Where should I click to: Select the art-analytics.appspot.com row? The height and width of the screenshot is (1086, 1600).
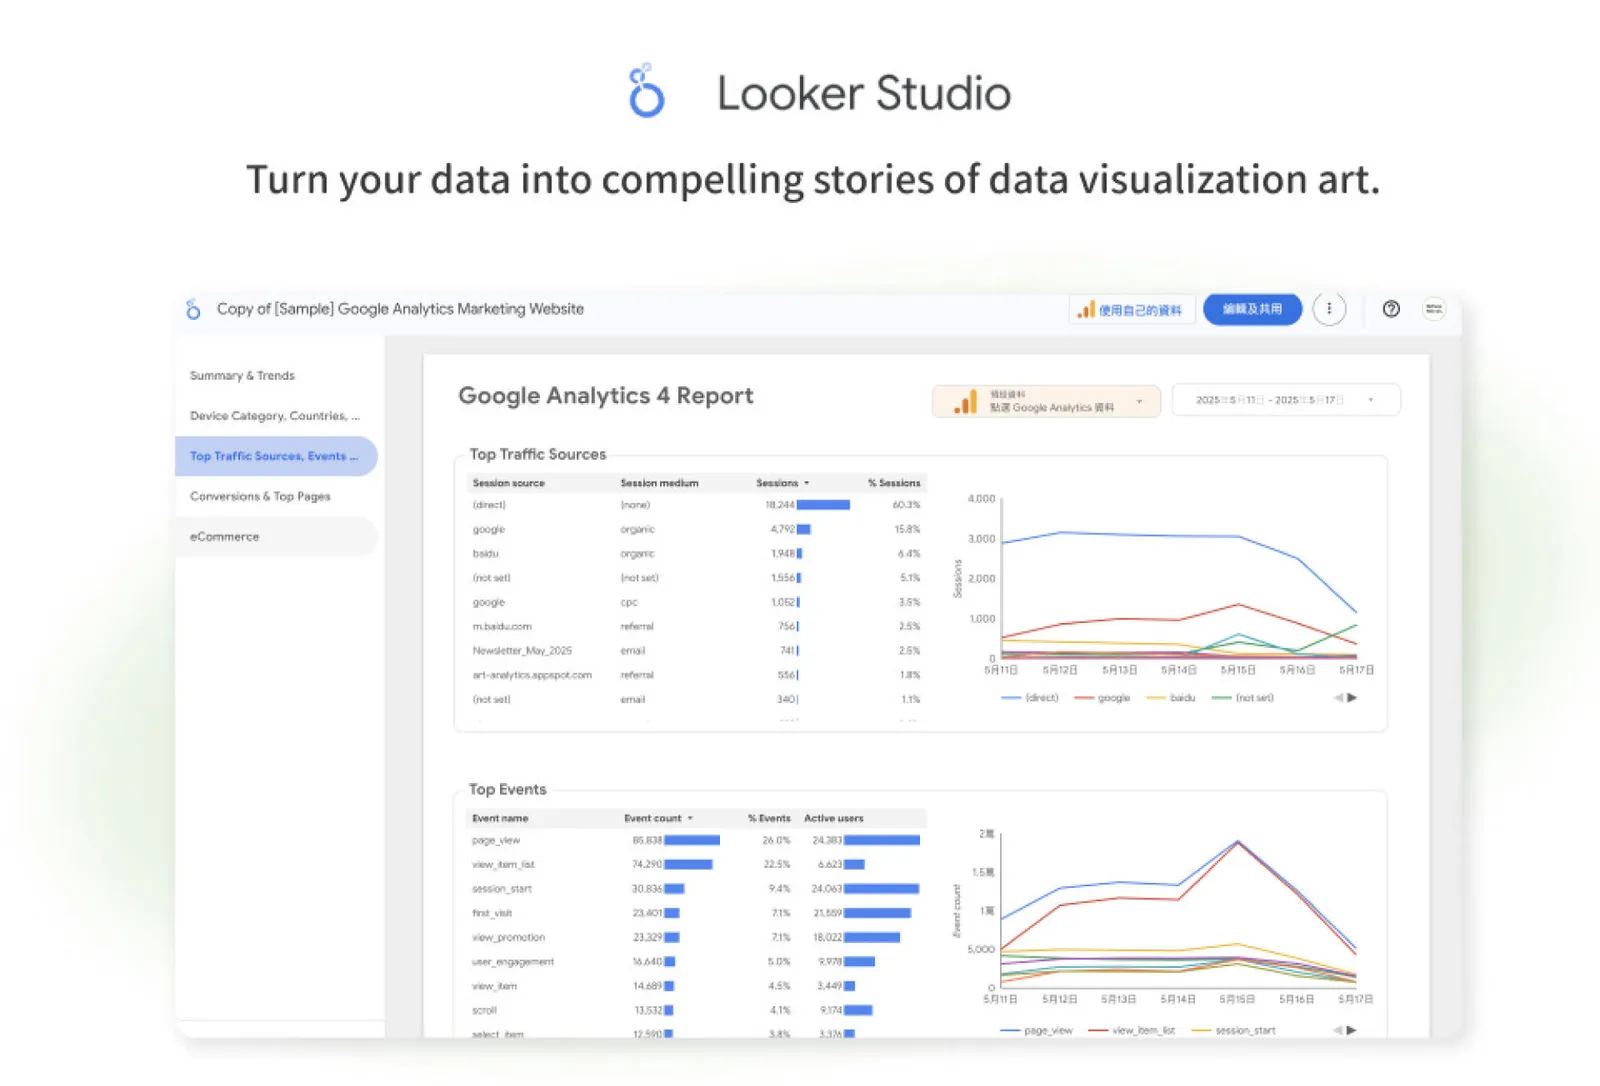[x=696, y=675]
